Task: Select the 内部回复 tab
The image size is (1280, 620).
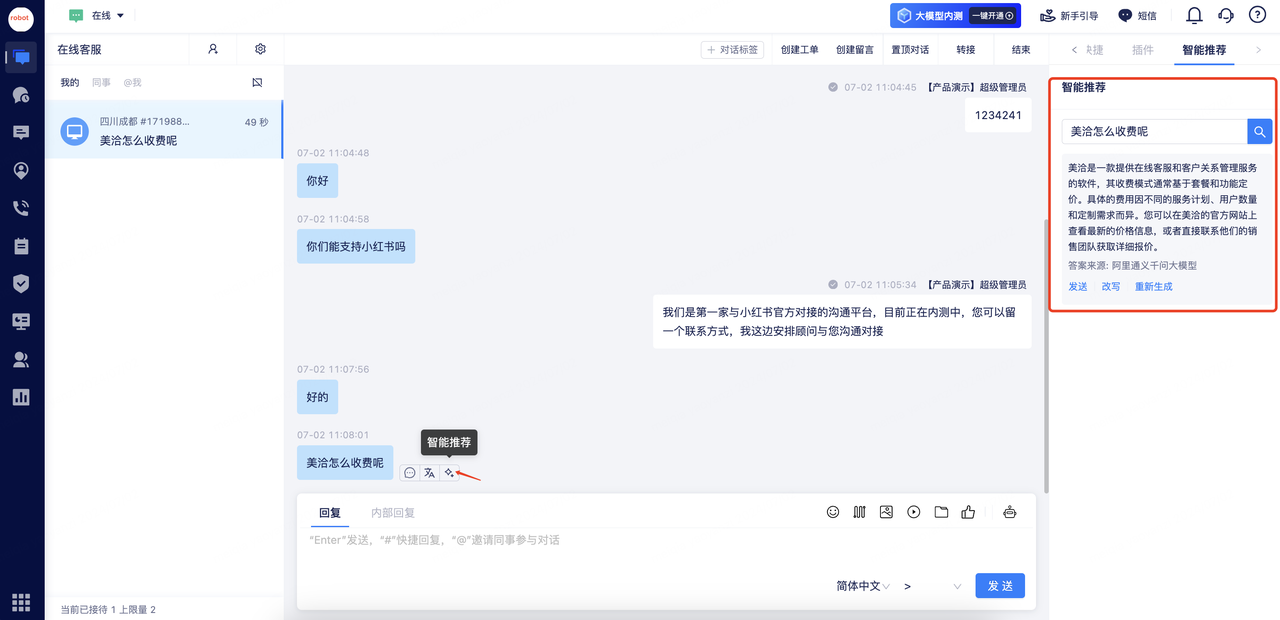Action: [x=393, y=513]
